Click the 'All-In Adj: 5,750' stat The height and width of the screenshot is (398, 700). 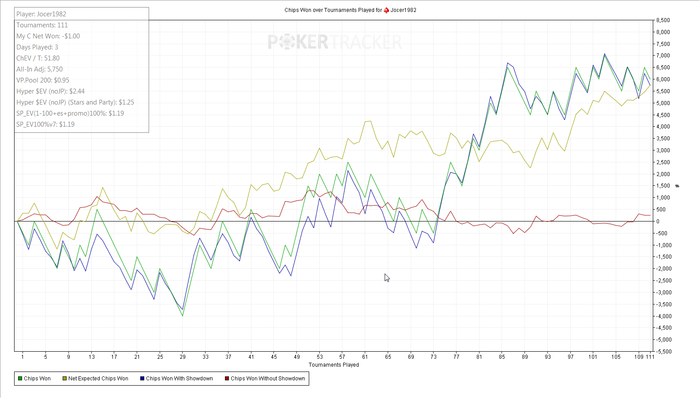pos(40,69)
